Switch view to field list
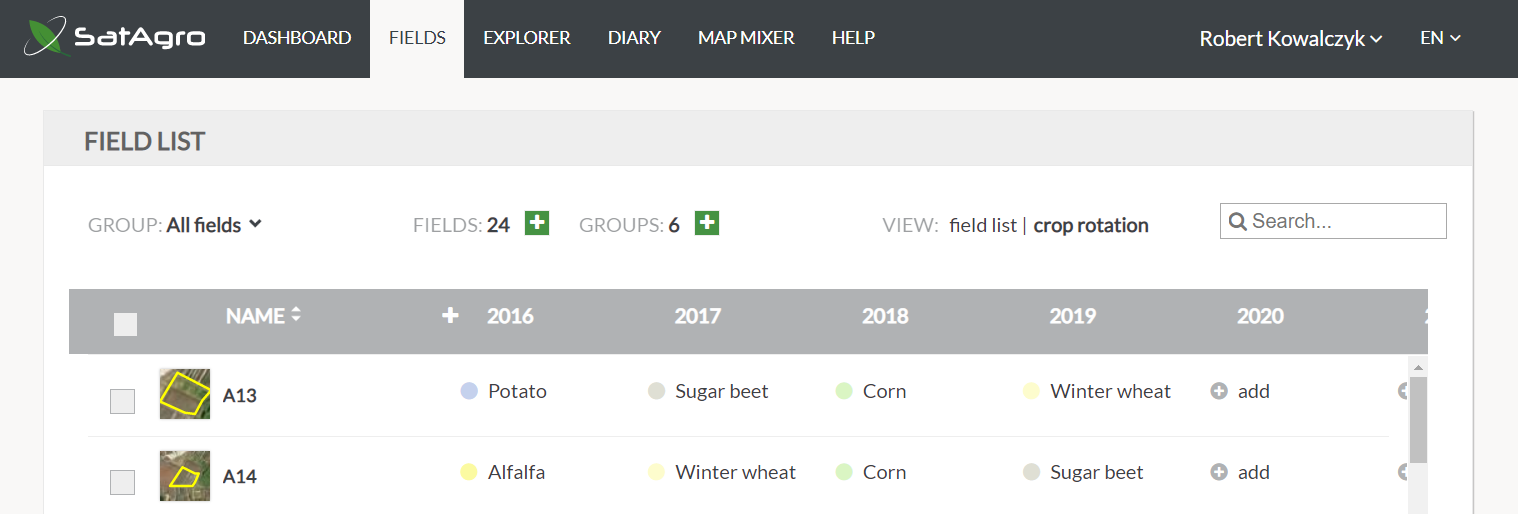1518x514 pixels. coord(983,225)
